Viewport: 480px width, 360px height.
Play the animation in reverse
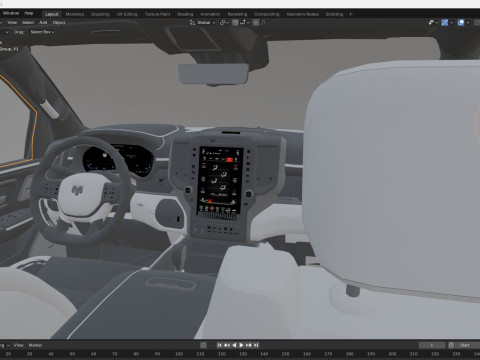234,345
